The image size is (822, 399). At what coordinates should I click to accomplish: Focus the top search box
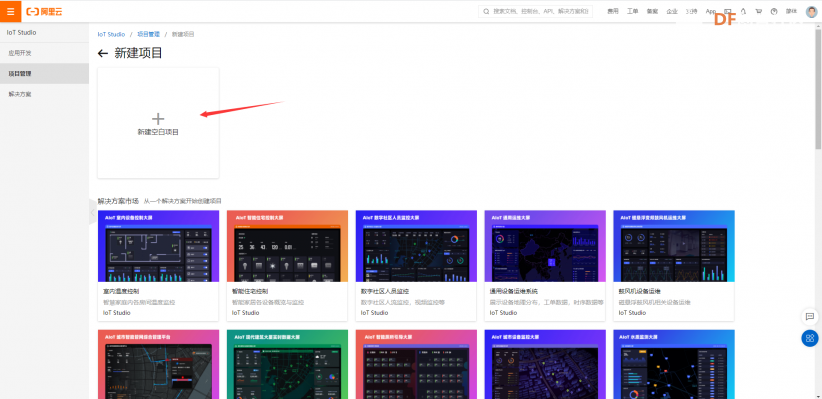535,12
